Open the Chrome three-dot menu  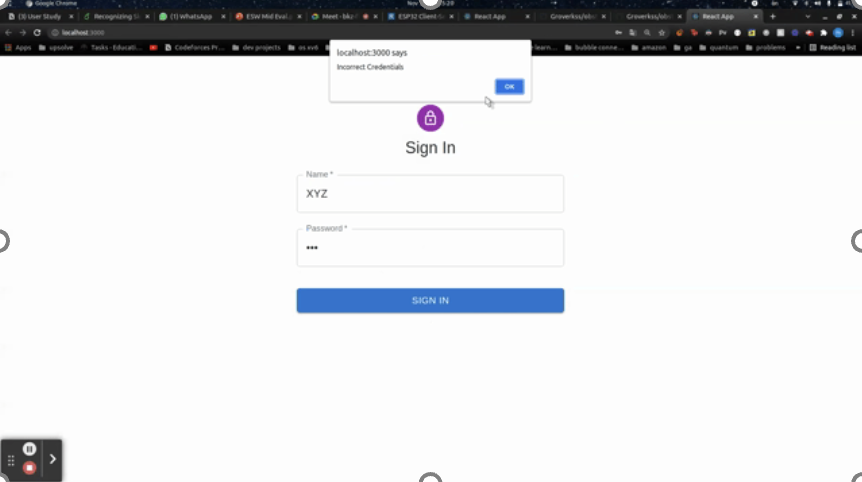(853, 33)
